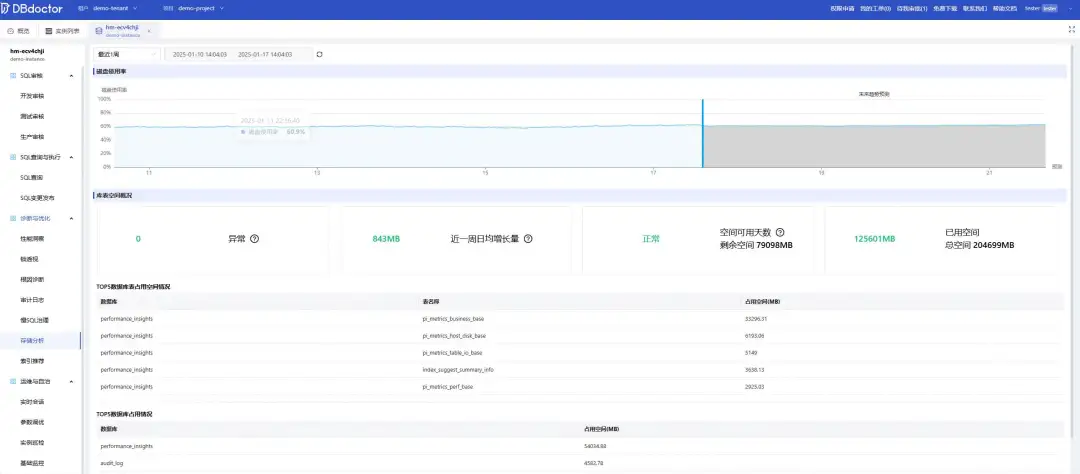This screenshot has width=1080, height=474.
Task: Click 联系我们 link
Action: pos(975,8)
